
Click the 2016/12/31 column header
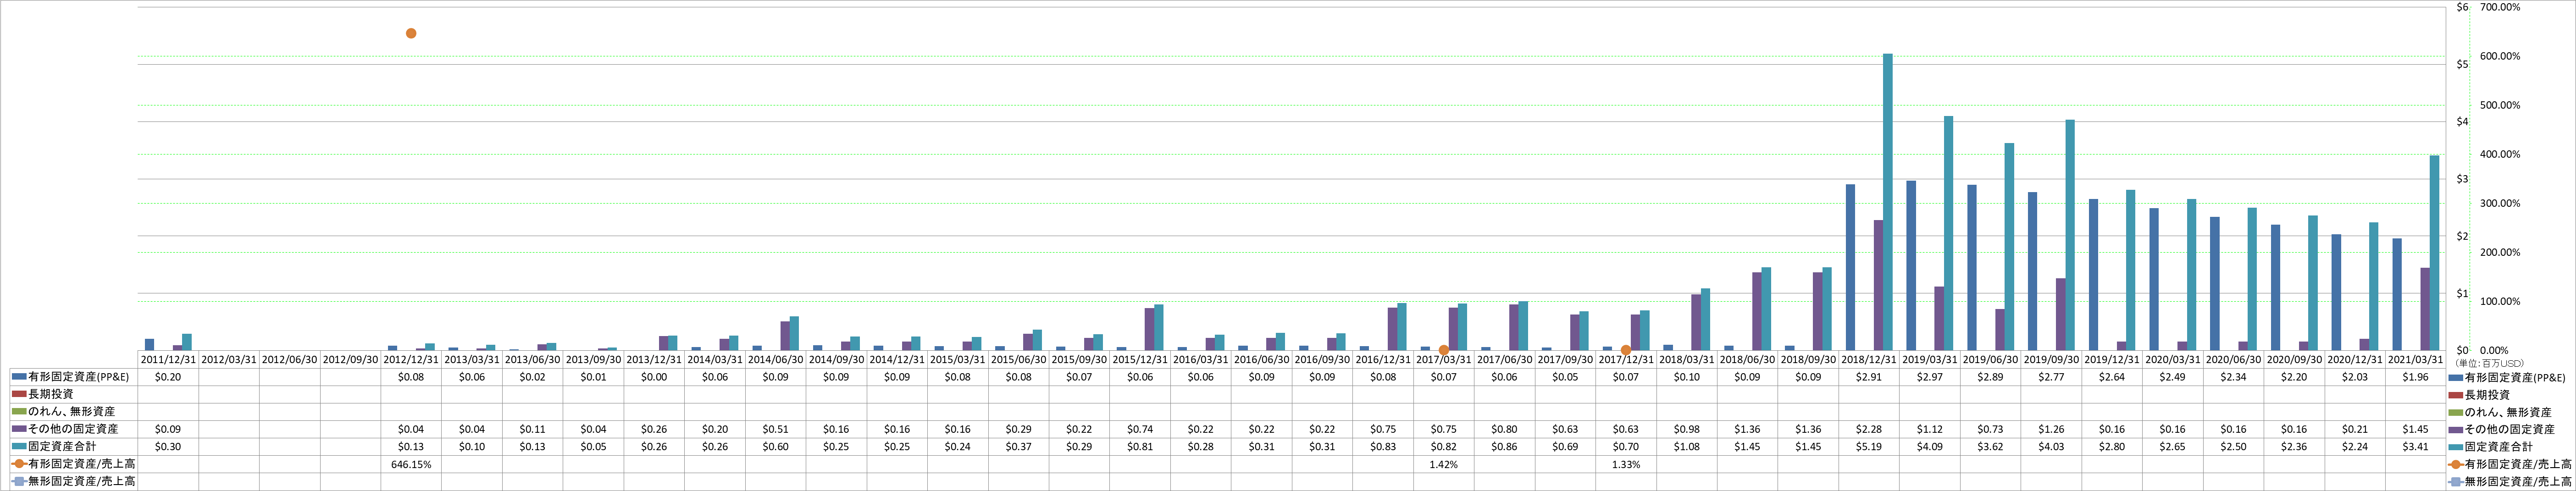[x=1383, y=360]
